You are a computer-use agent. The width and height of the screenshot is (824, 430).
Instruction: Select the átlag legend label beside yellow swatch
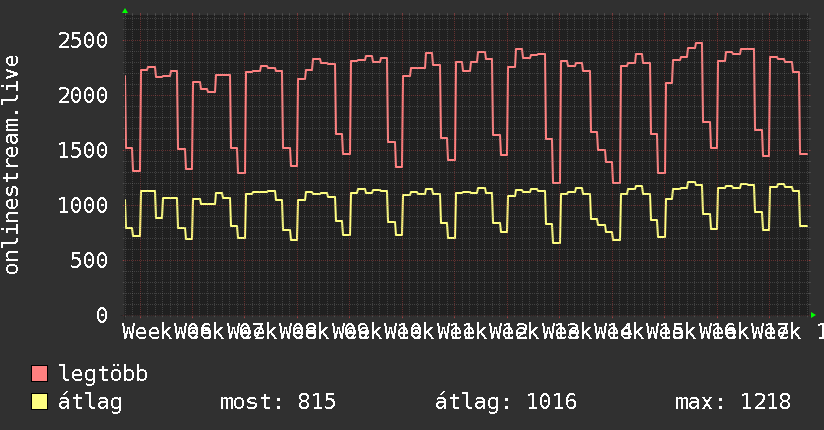[90, 402]
